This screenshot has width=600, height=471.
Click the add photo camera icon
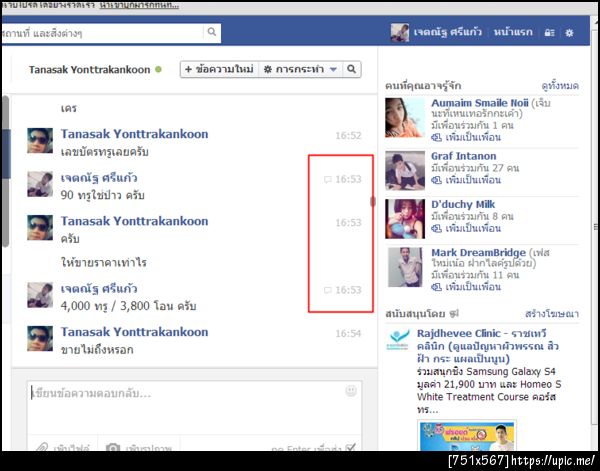(x=112, y=447)
